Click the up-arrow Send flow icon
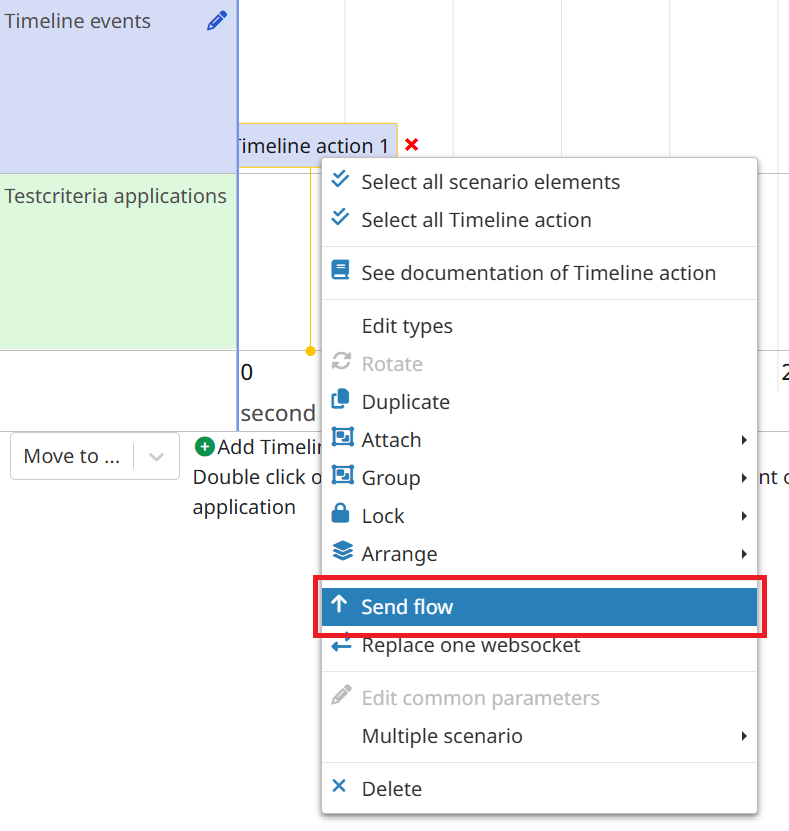The width and height of the screenshot is (789, 831). coord(339,603)
